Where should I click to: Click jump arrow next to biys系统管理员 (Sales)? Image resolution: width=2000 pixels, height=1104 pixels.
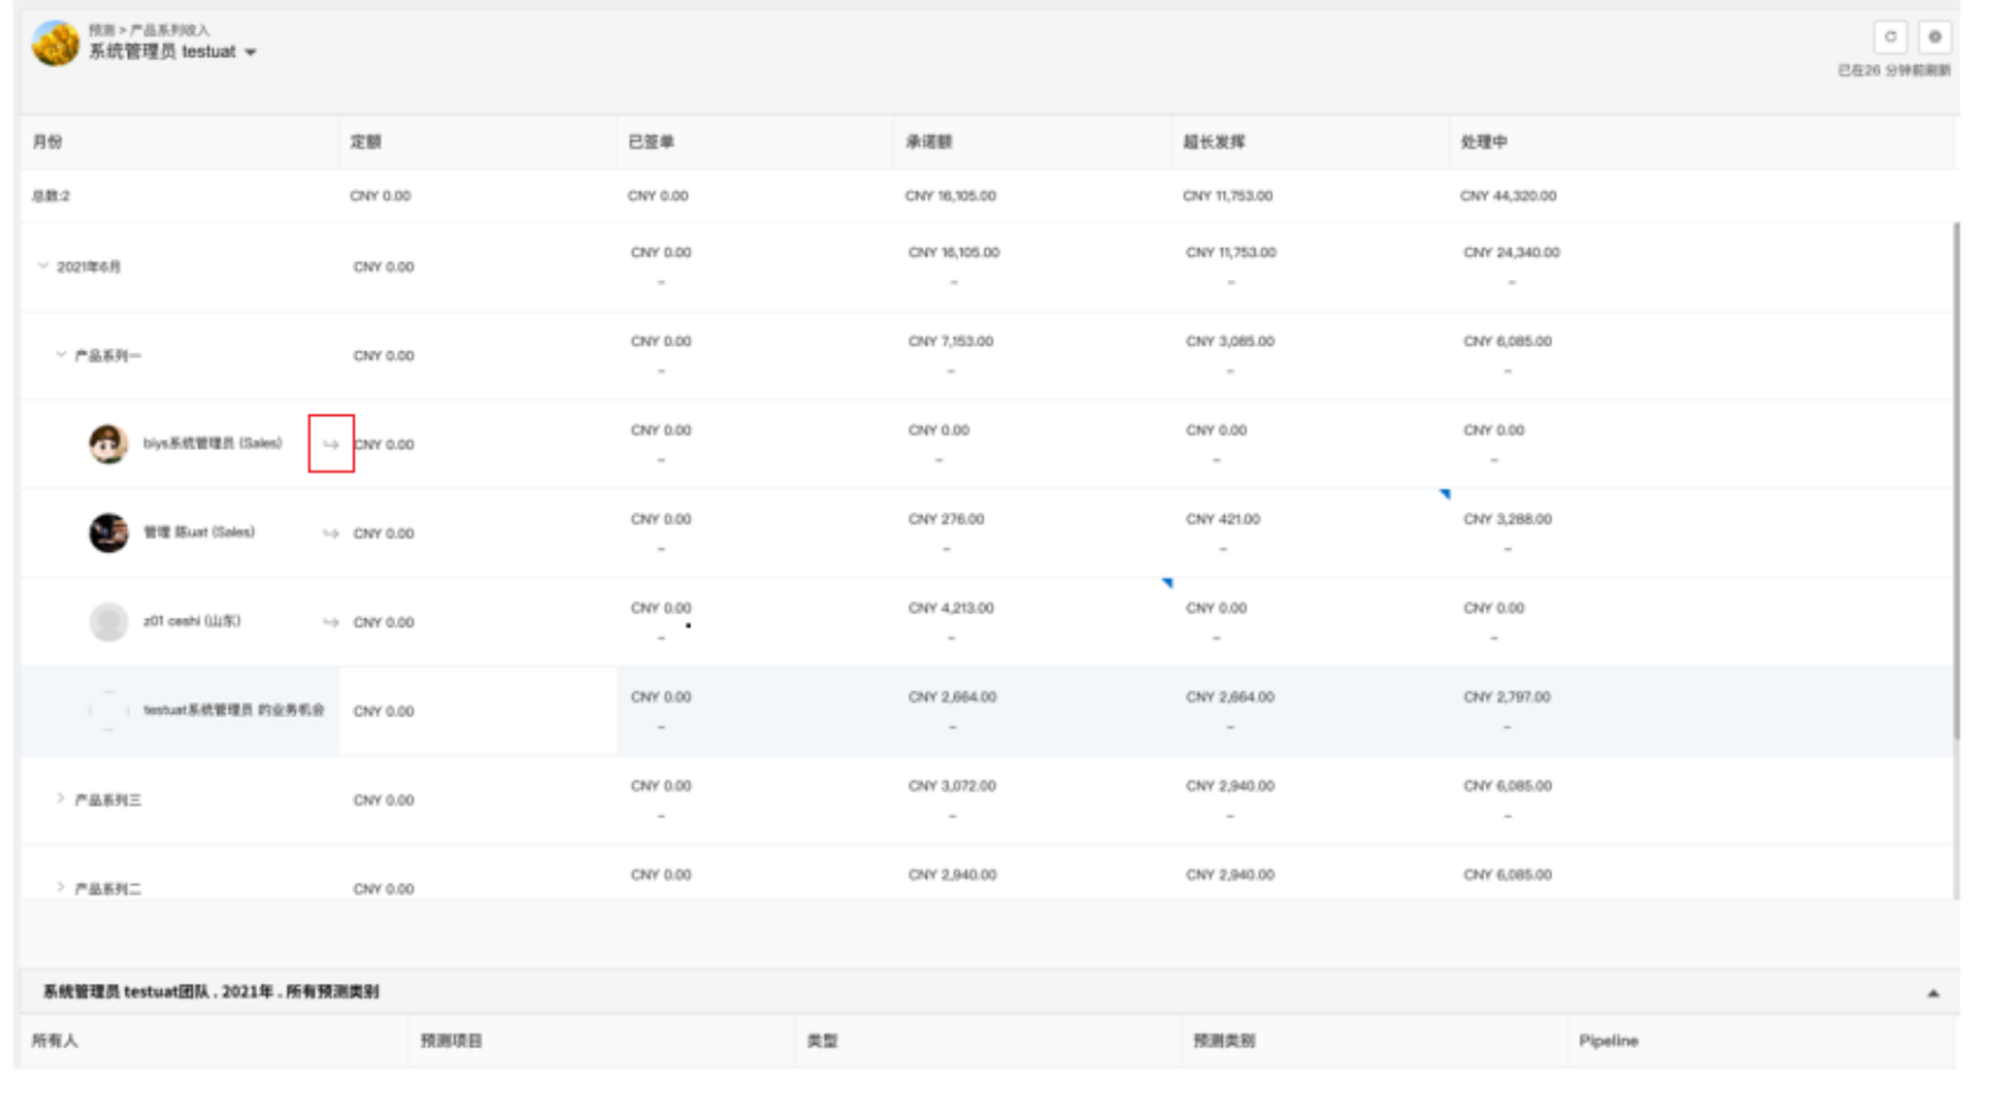331,444
